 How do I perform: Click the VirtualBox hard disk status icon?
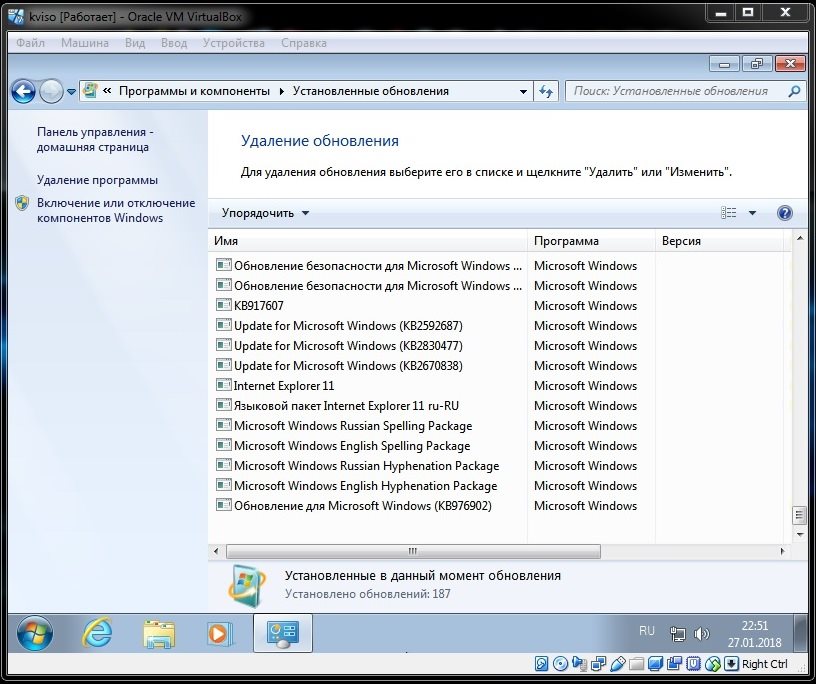pyautogui.click(x=541, y=664)
